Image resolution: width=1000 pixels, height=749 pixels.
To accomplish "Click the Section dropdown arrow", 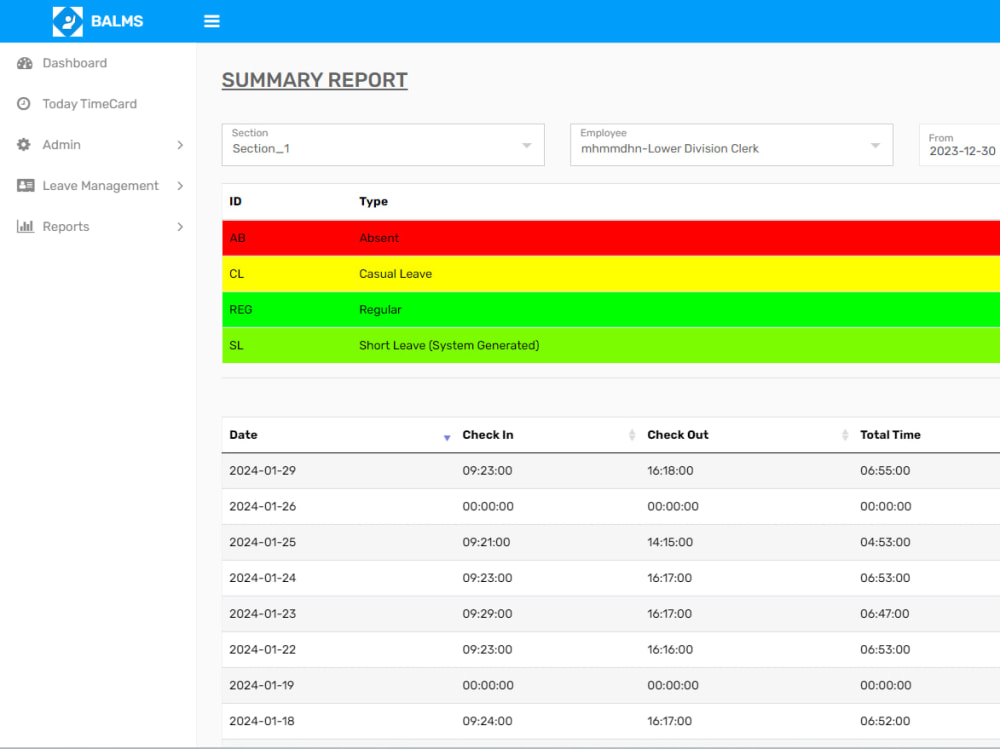I will [x=527, y=145].
